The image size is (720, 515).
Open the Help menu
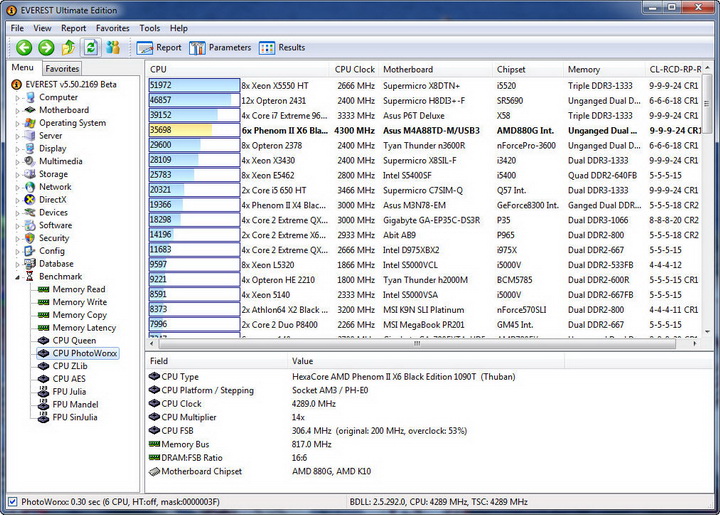pos(179,28)
